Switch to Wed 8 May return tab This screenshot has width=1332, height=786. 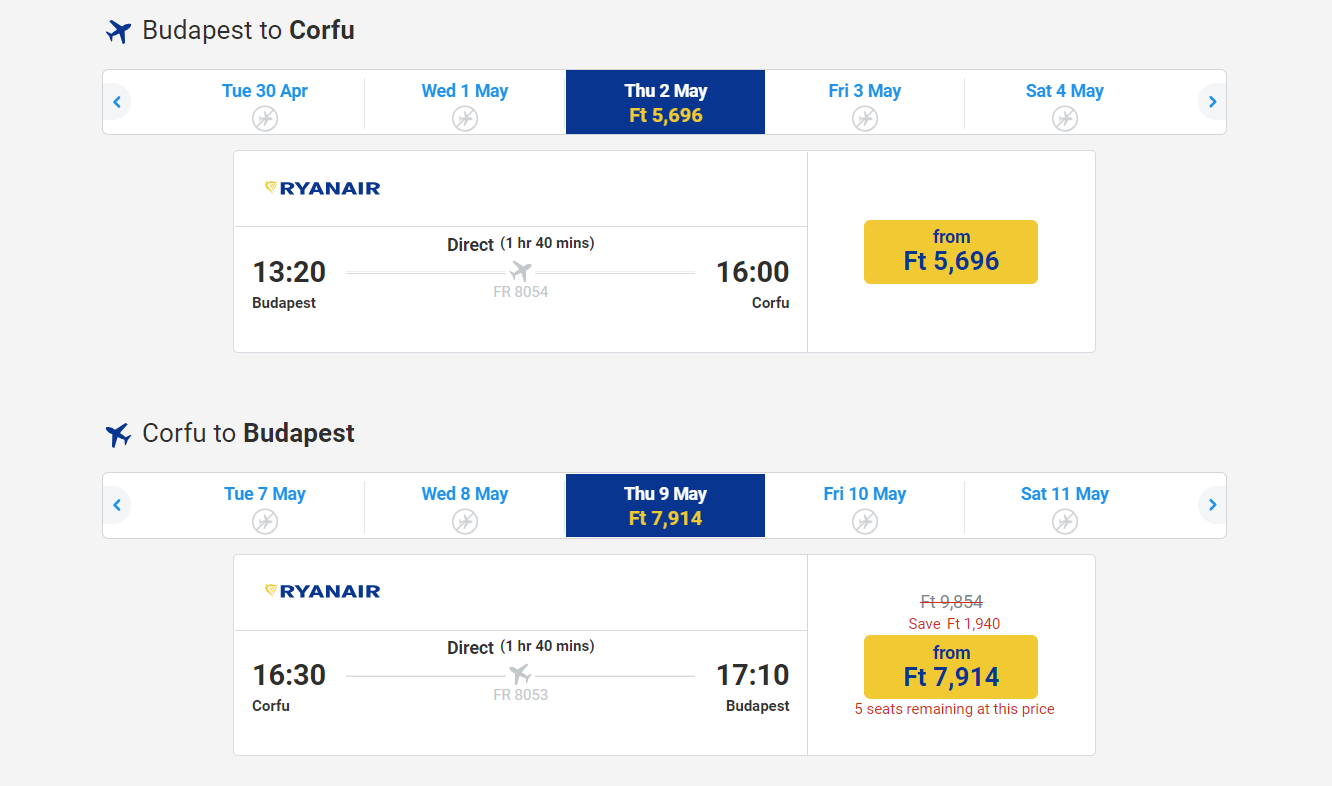click(x=465, y=505)
